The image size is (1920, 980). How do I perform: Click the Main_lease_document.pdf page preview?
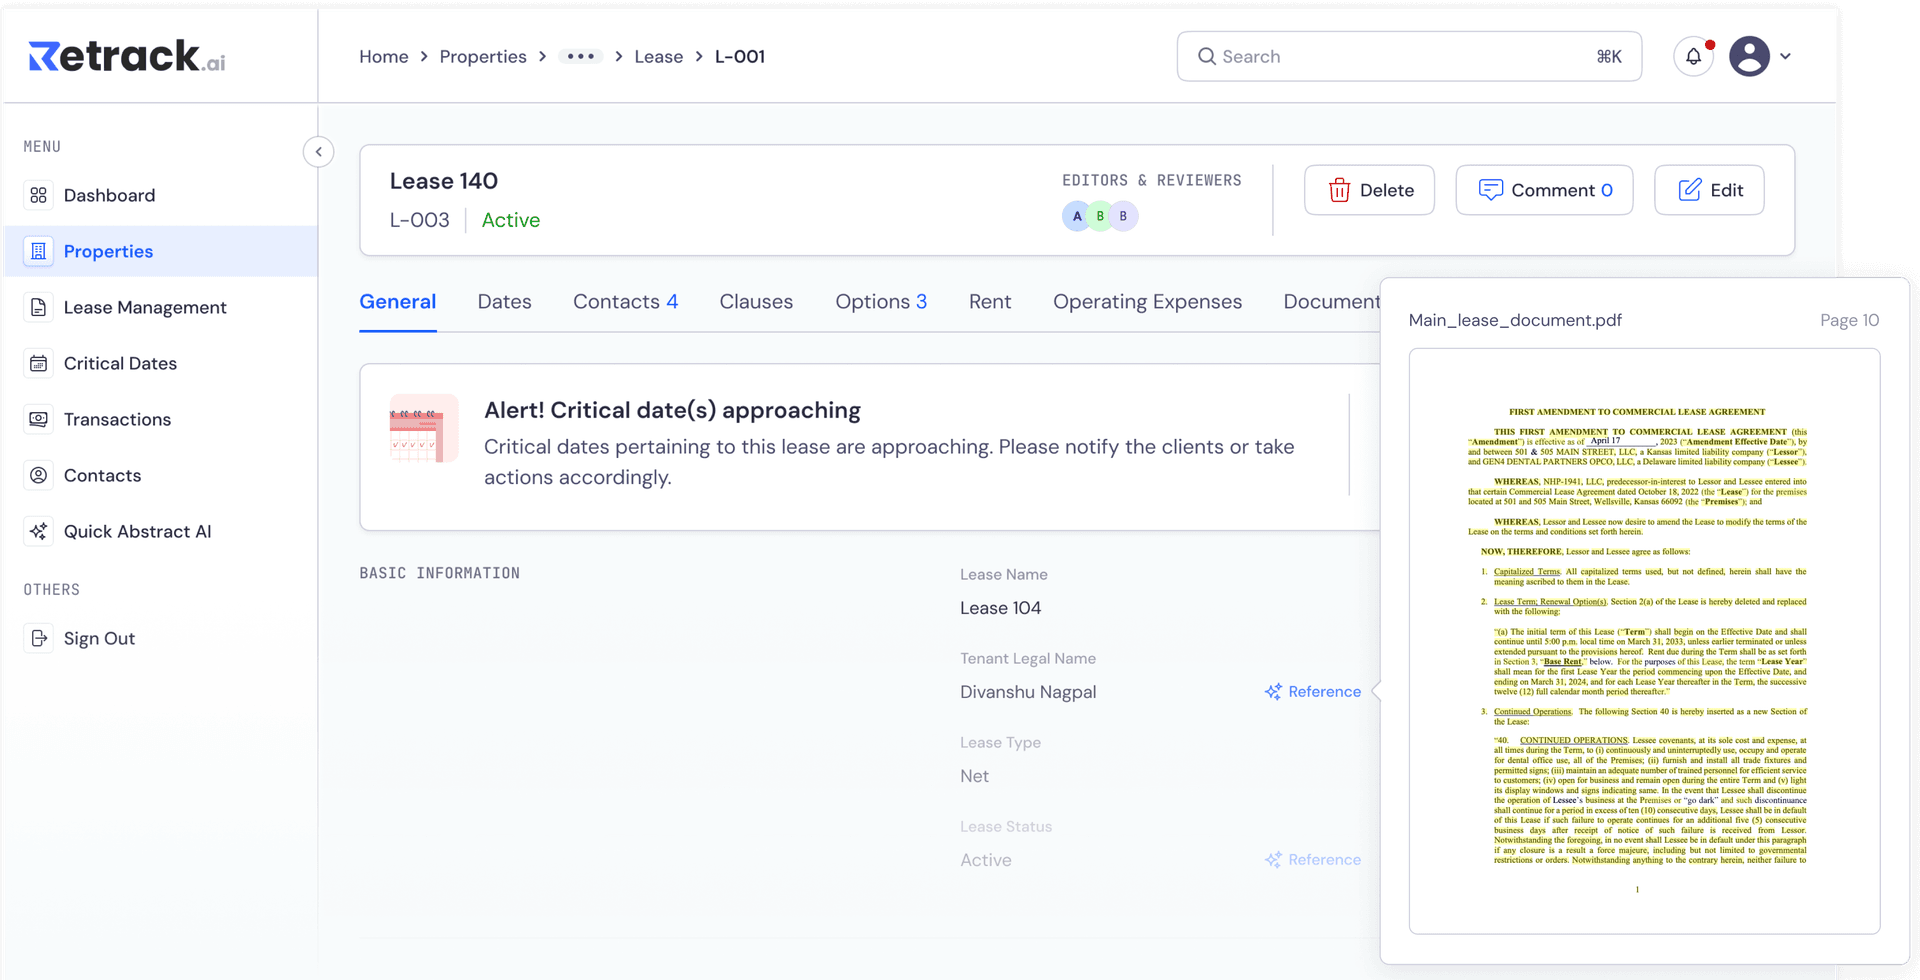pyautogui.click(x=1644, y=641)
